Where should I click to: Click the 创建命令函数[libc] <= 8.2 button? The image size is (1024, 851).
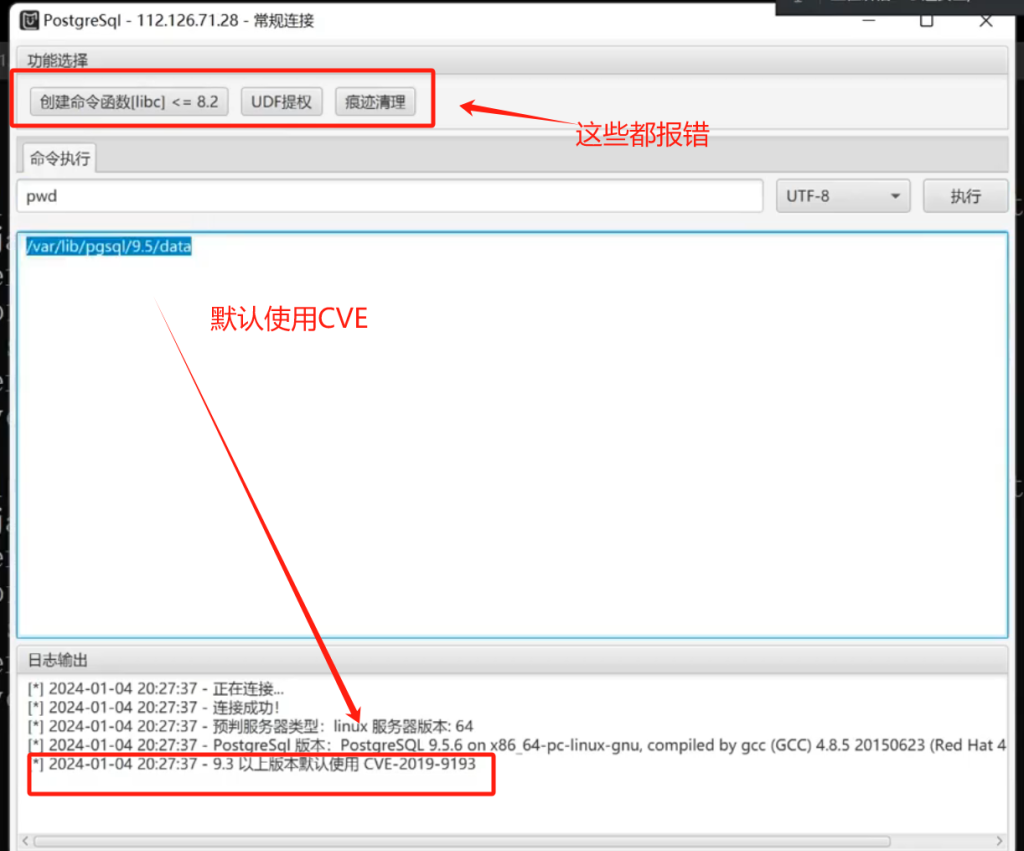[129, 102]
